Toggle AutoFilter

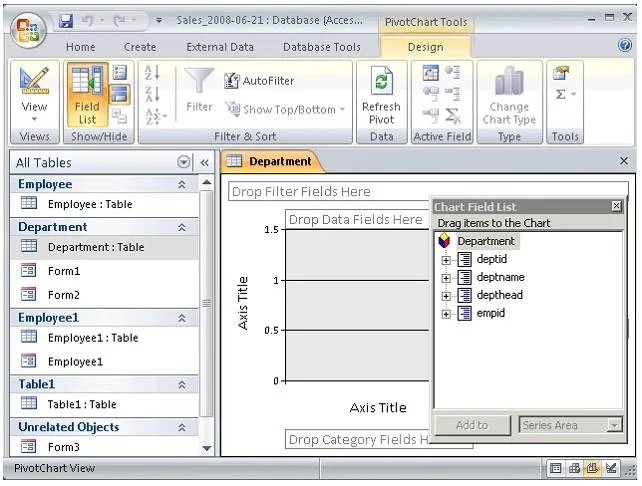coord(259,81)
